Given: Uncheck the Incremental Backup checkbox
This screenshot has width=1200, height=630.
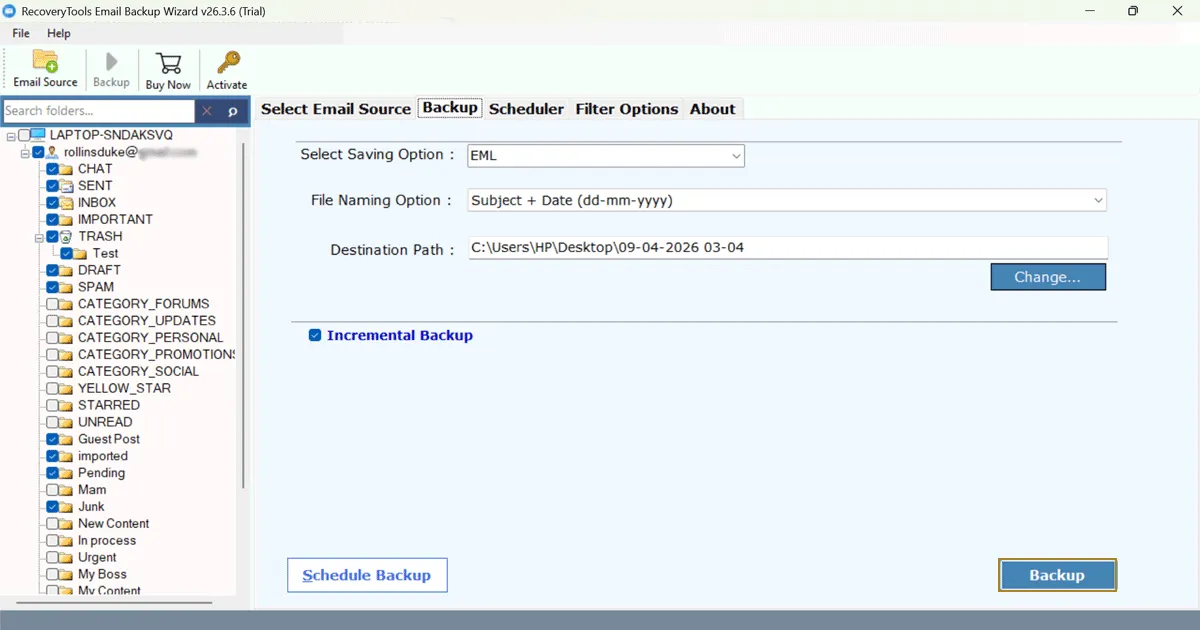Looking at the screenshot, I should tap(316, 336).
